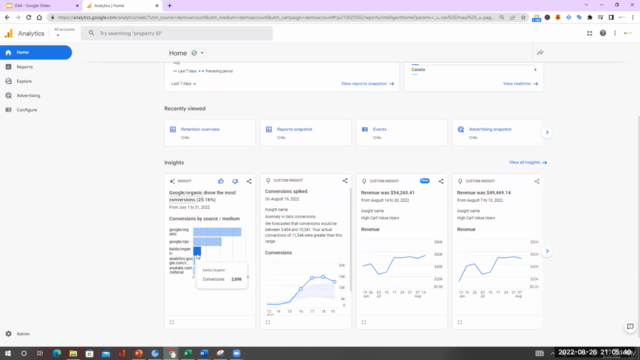Click the Conversions spiked title
The width and height of the screenshot is (640, 360).
coord(286,191)
